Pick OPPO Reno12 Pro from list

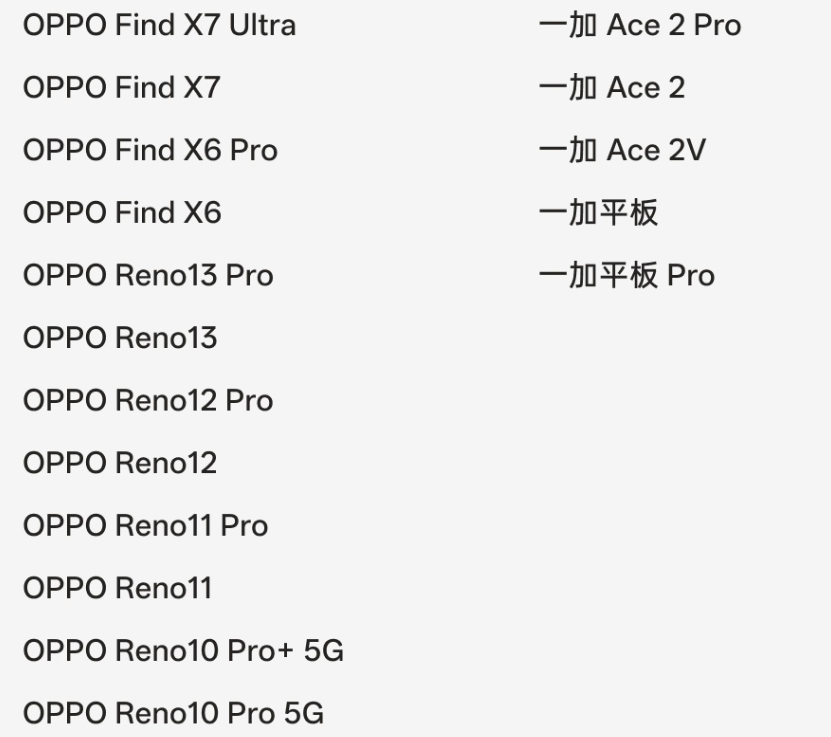(x=148, y=400)
